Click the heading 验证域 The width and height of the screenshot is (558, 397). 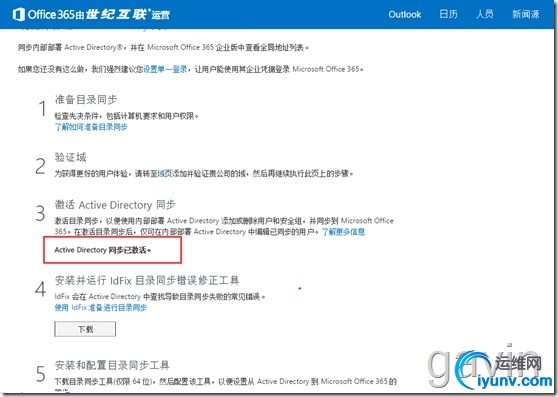click(x=70, y=157)
